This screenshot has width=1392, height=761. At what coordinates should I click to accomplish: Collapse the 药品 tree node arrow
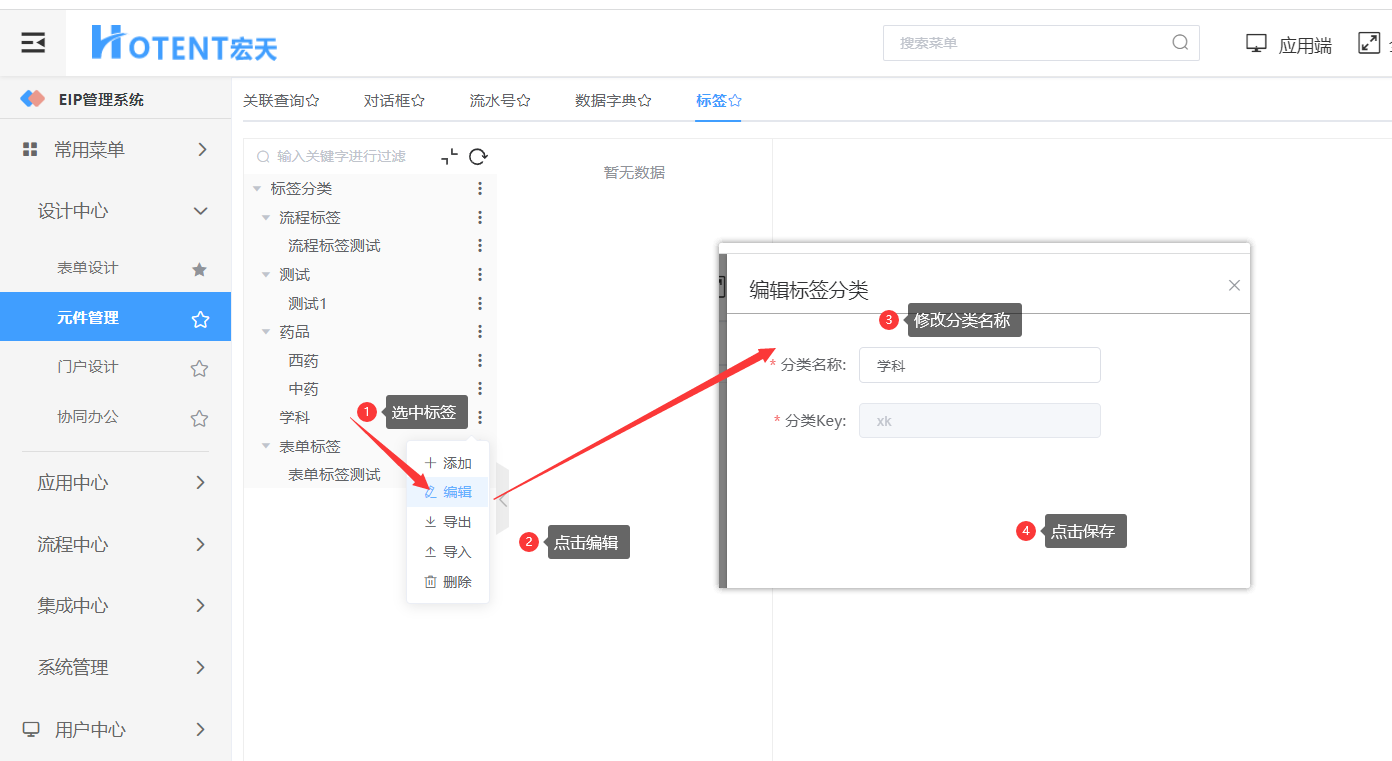[x=266, y=331]
